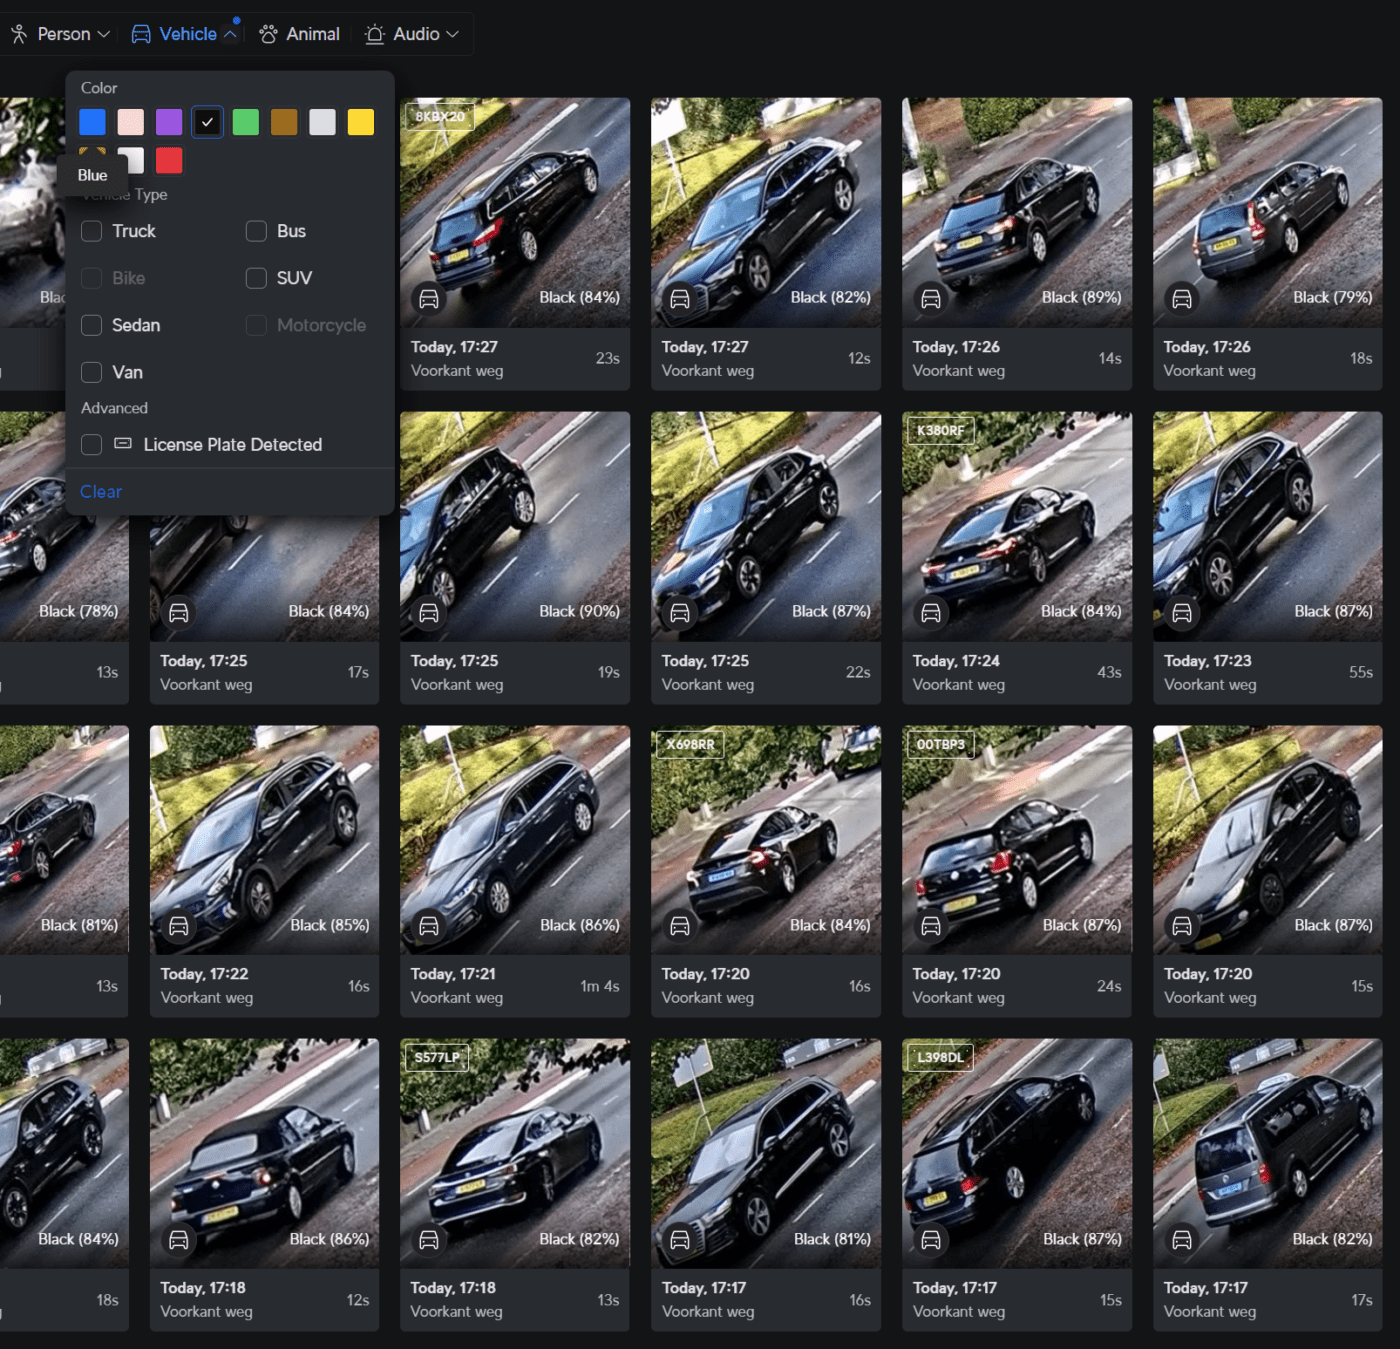The image size is (1400, 1349).
Task: Click the L398DL license plate badge
Action: (x=941, y=1058)
